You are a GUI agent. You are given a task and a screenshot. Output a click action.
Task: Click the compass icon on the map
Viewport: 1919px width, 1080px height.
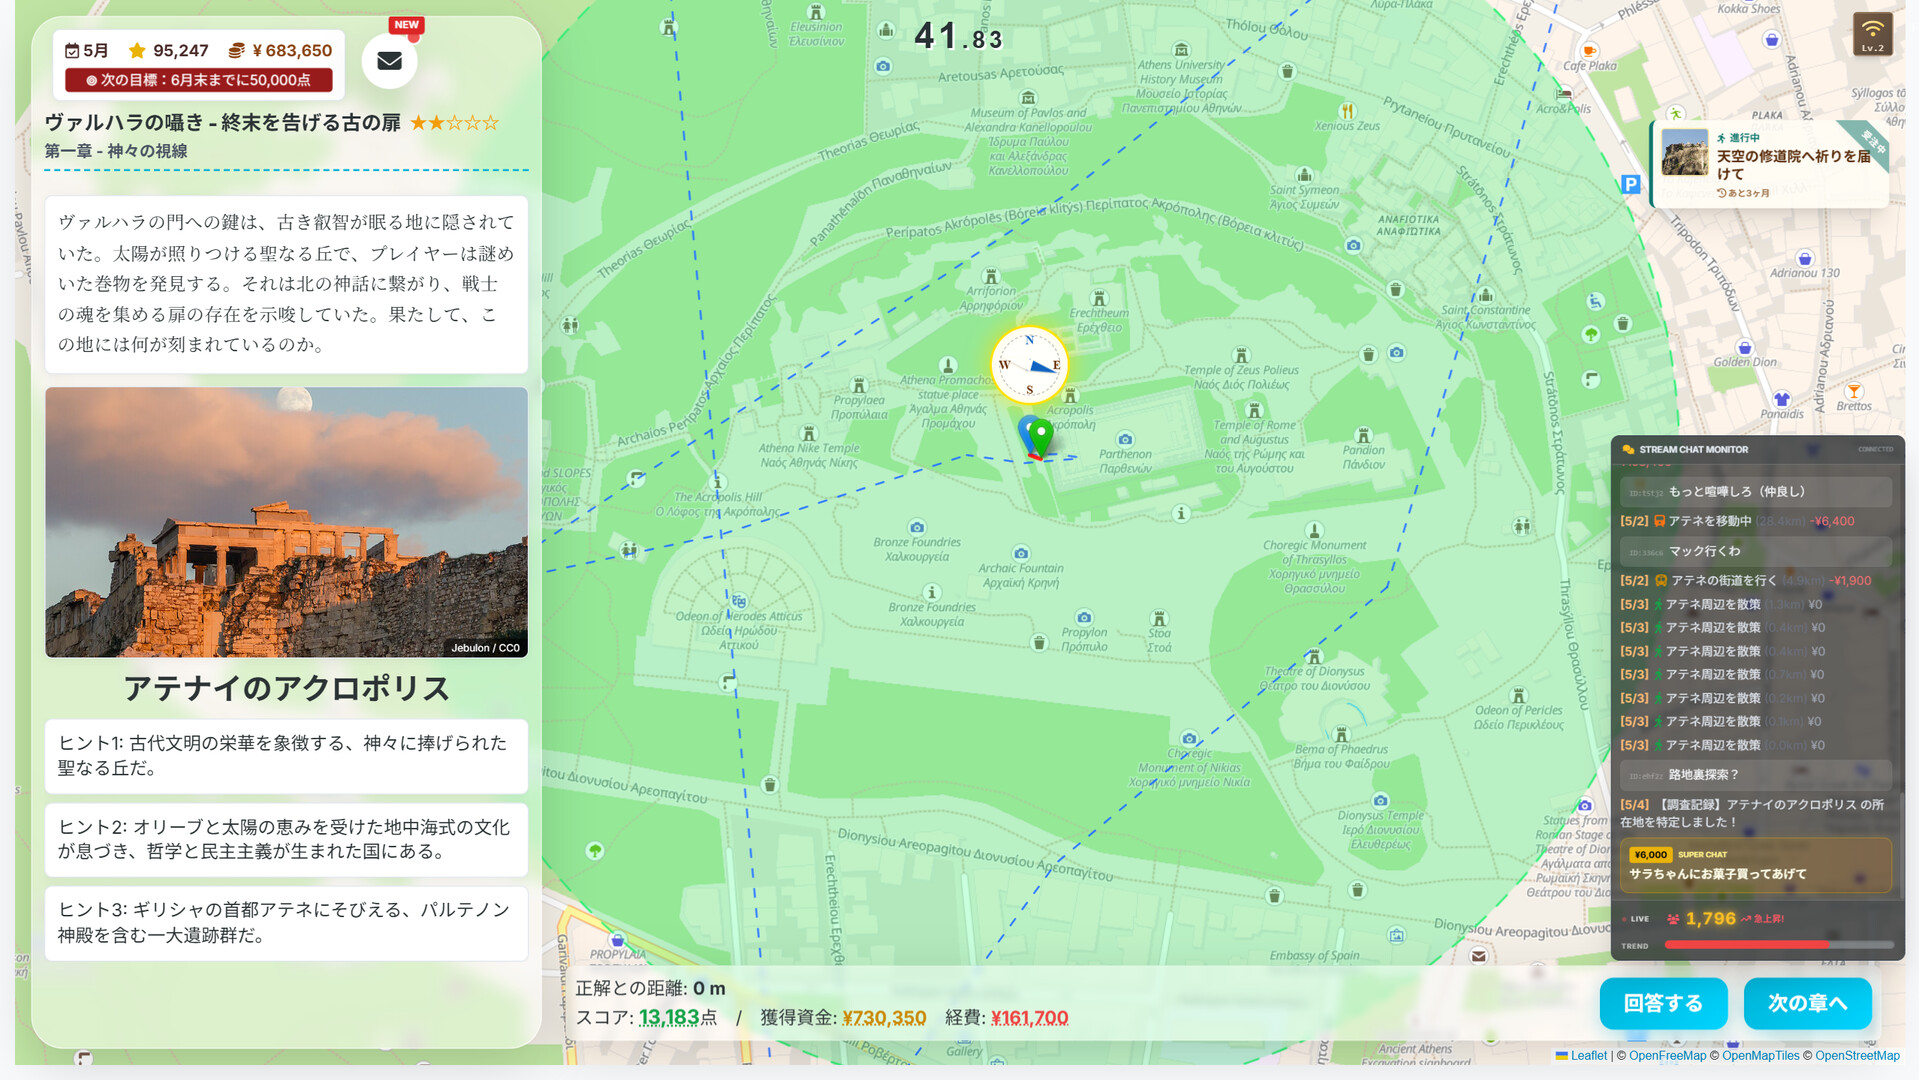1029,365
